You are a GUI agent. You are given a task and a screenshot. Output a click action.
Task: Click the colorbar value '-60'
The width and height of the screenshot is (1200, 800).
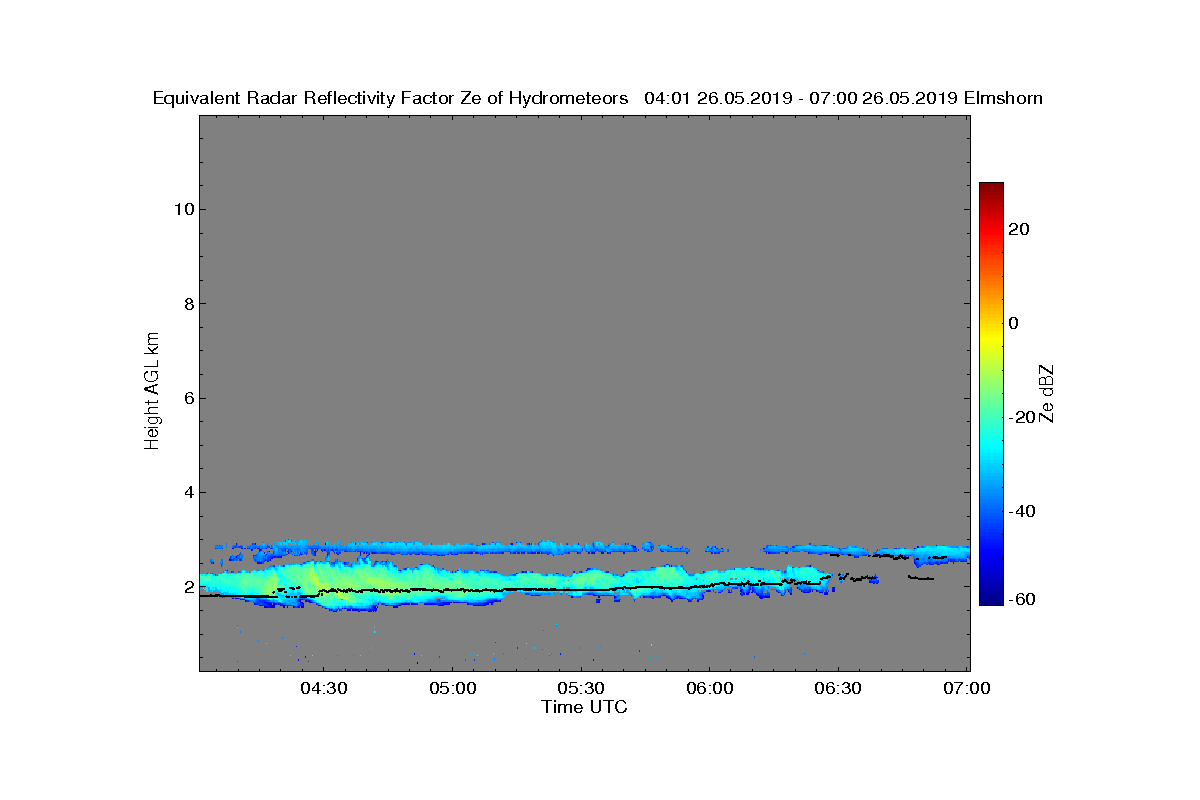1021,599
